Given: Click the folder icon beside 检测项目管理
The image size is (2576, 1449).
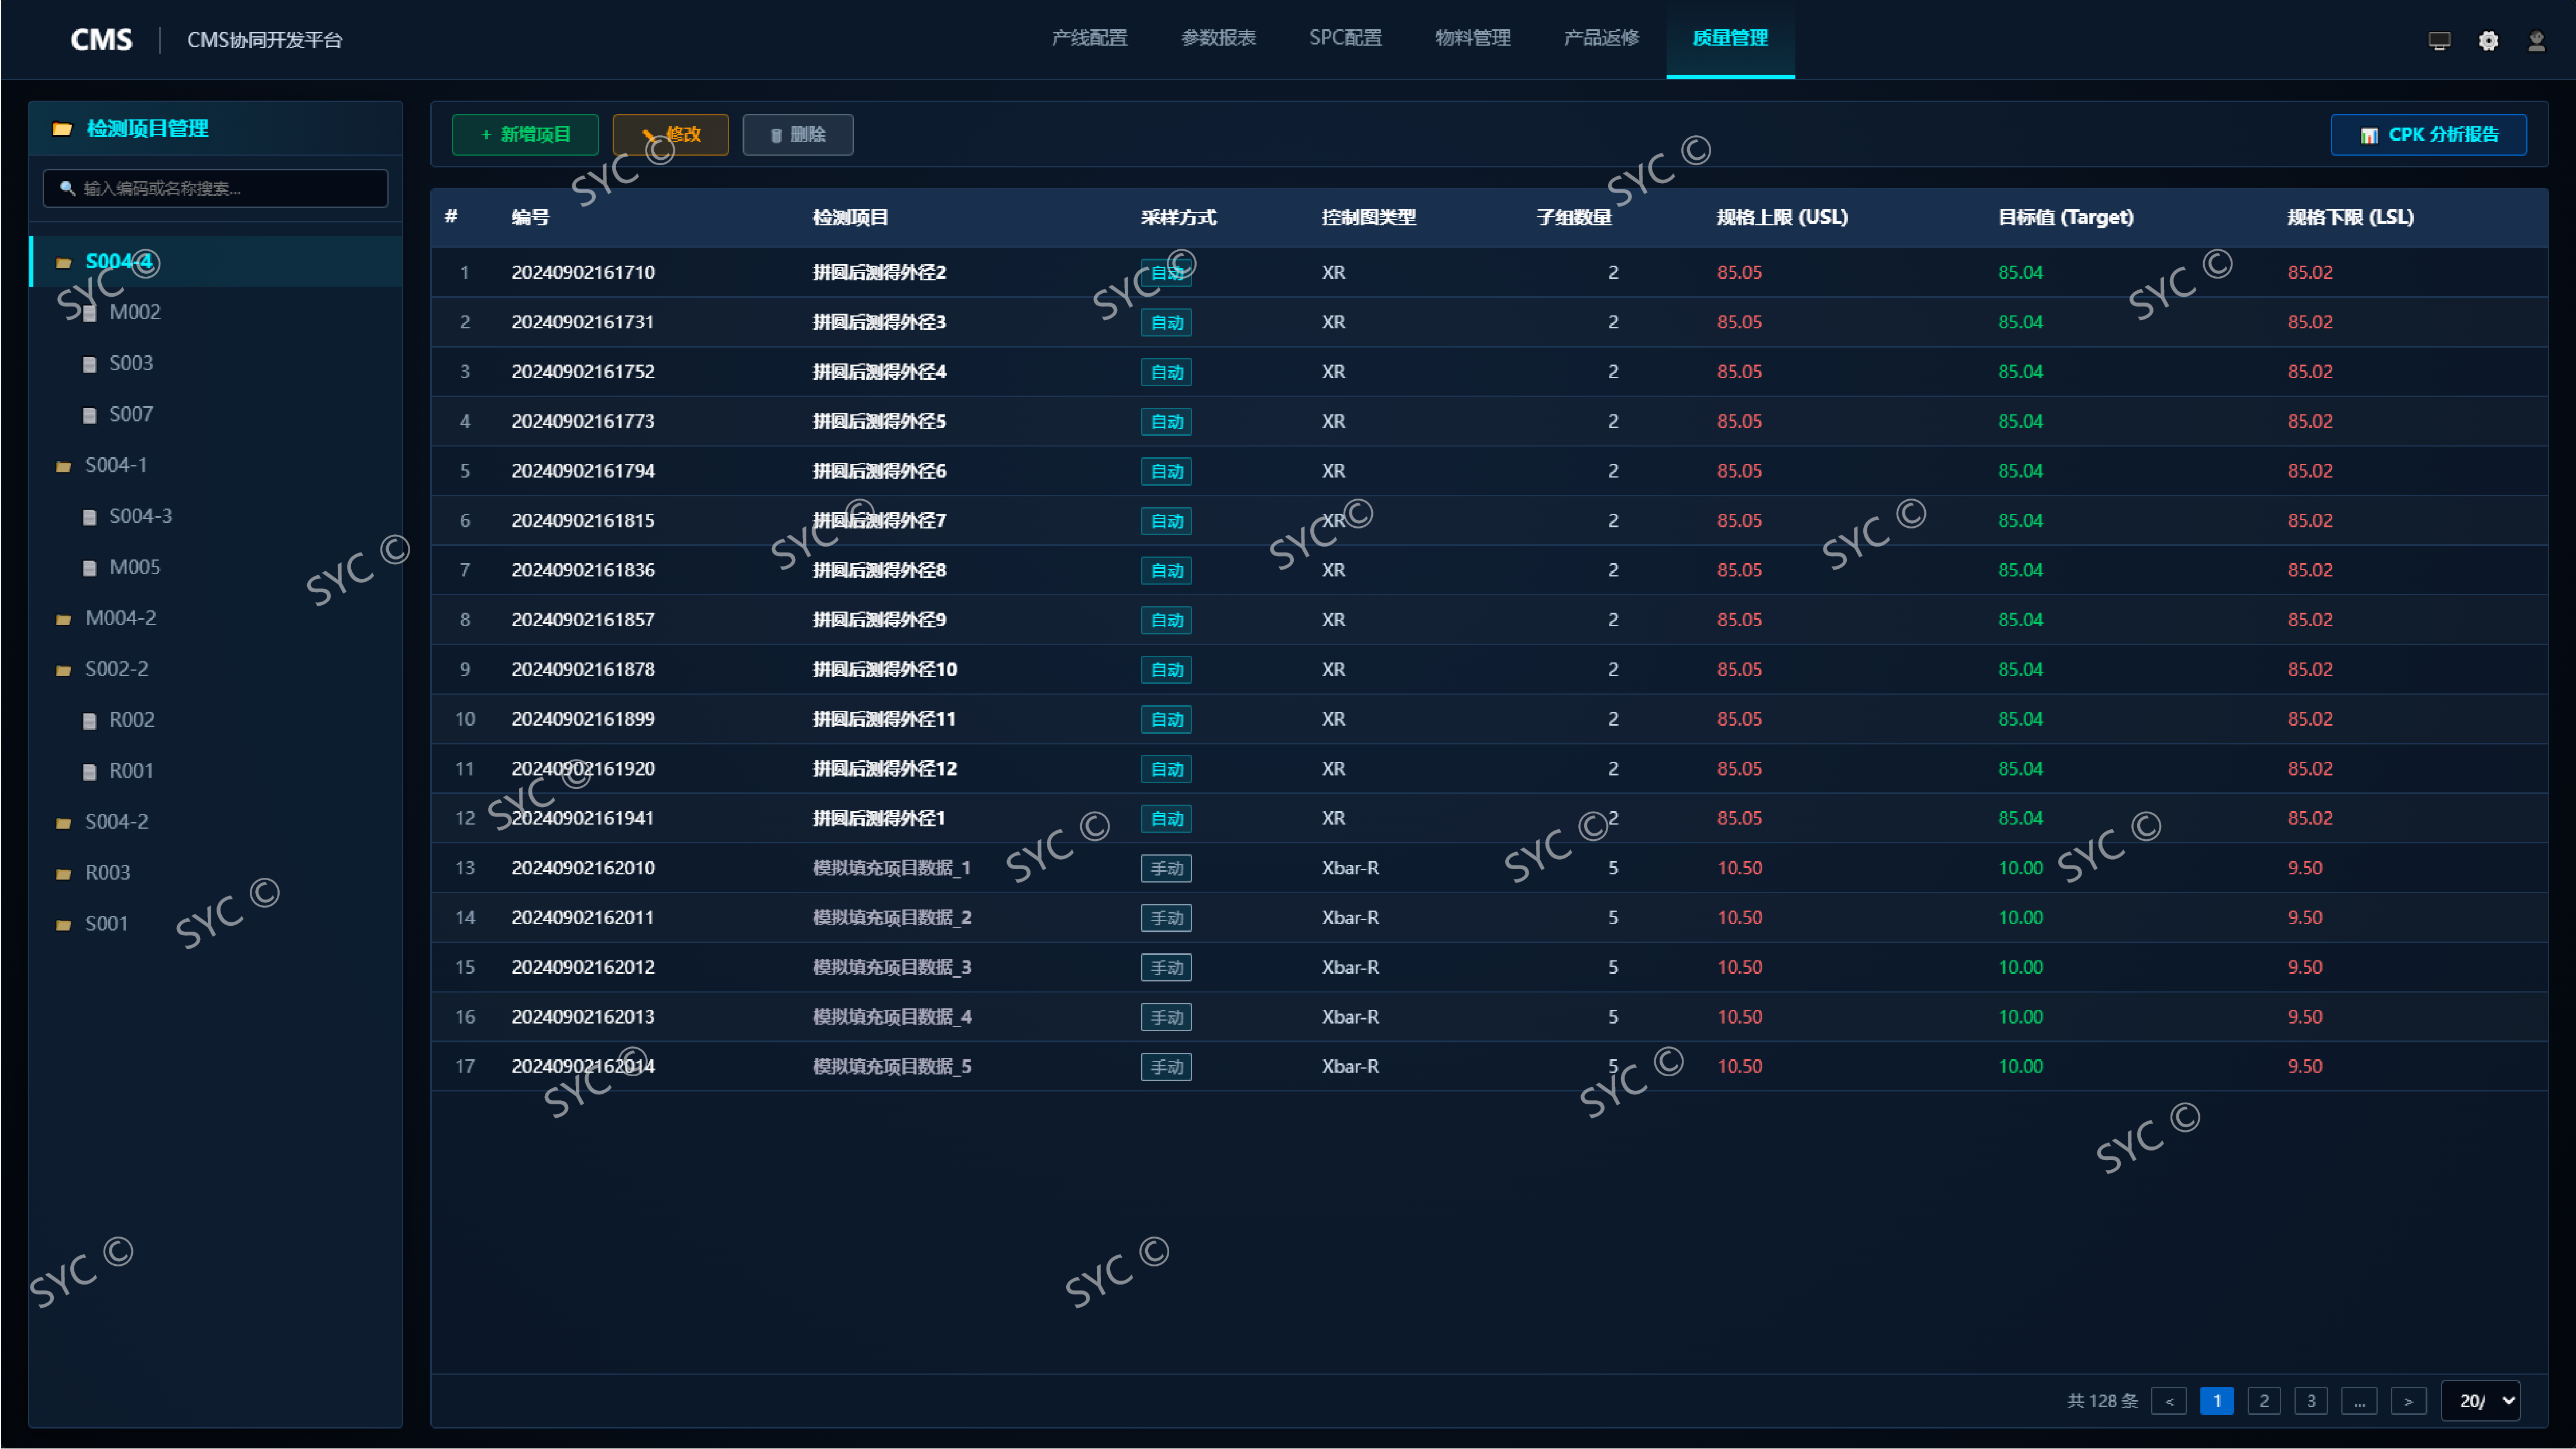Looking at the screenshot, I should pyautogui.click(x=62, y=129).
